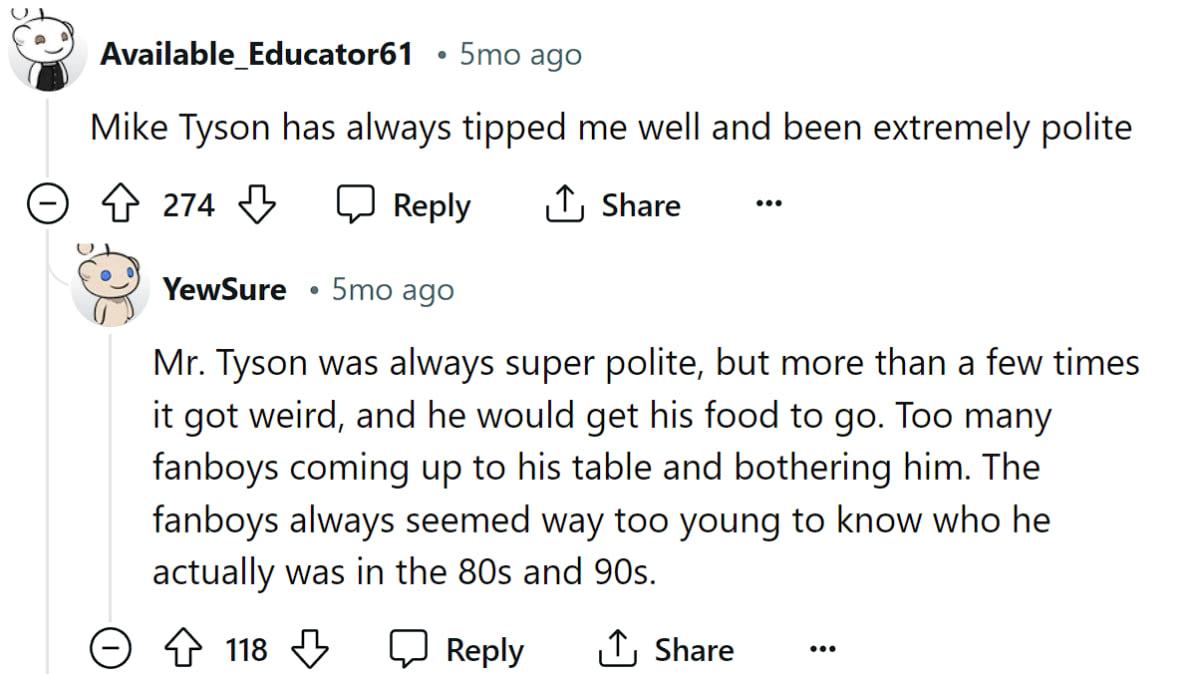Click Available_Educator61's avatar icon

[x=43, y=50]
